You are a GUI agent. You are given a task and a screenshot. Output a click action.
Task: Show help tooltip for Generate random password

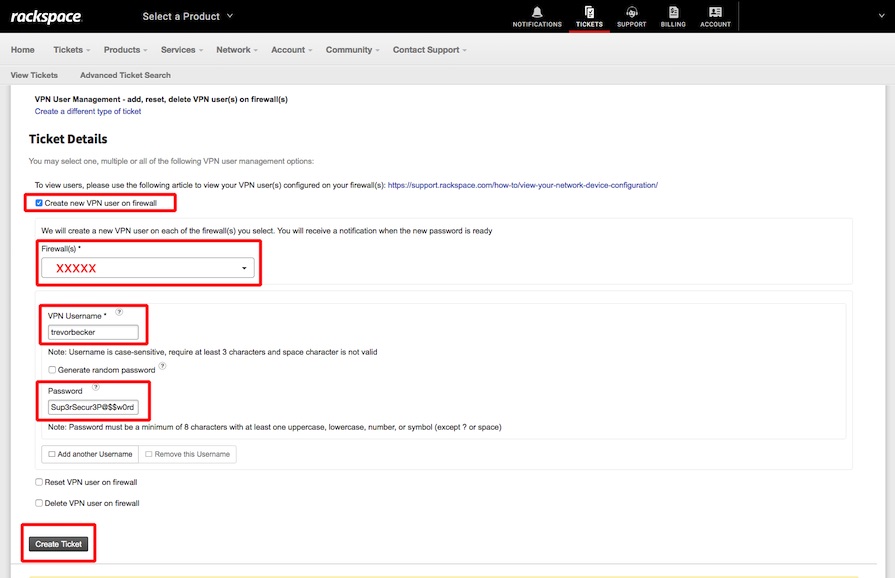(163, 366)
